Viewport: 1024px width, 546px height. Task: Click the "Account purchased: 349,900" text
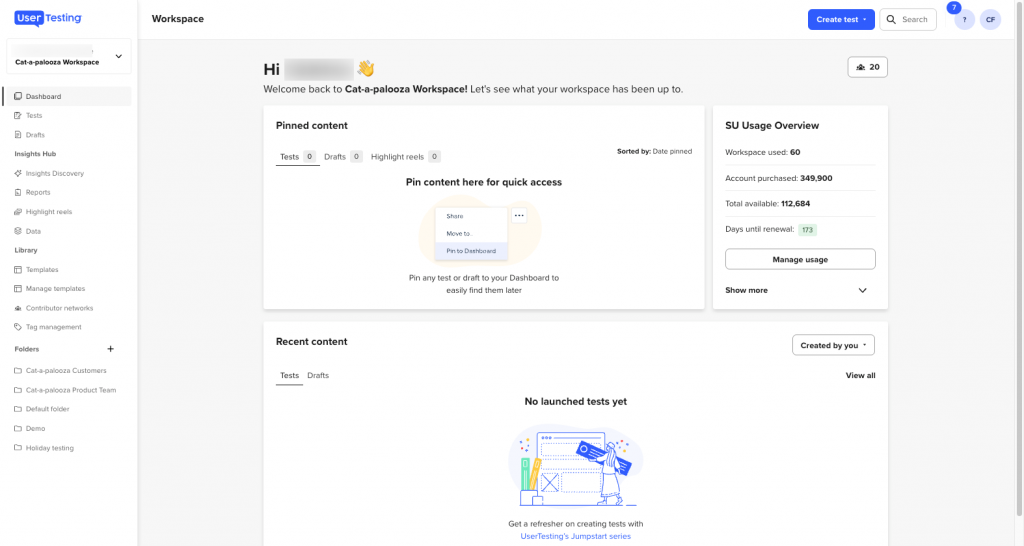pos(778,178)
